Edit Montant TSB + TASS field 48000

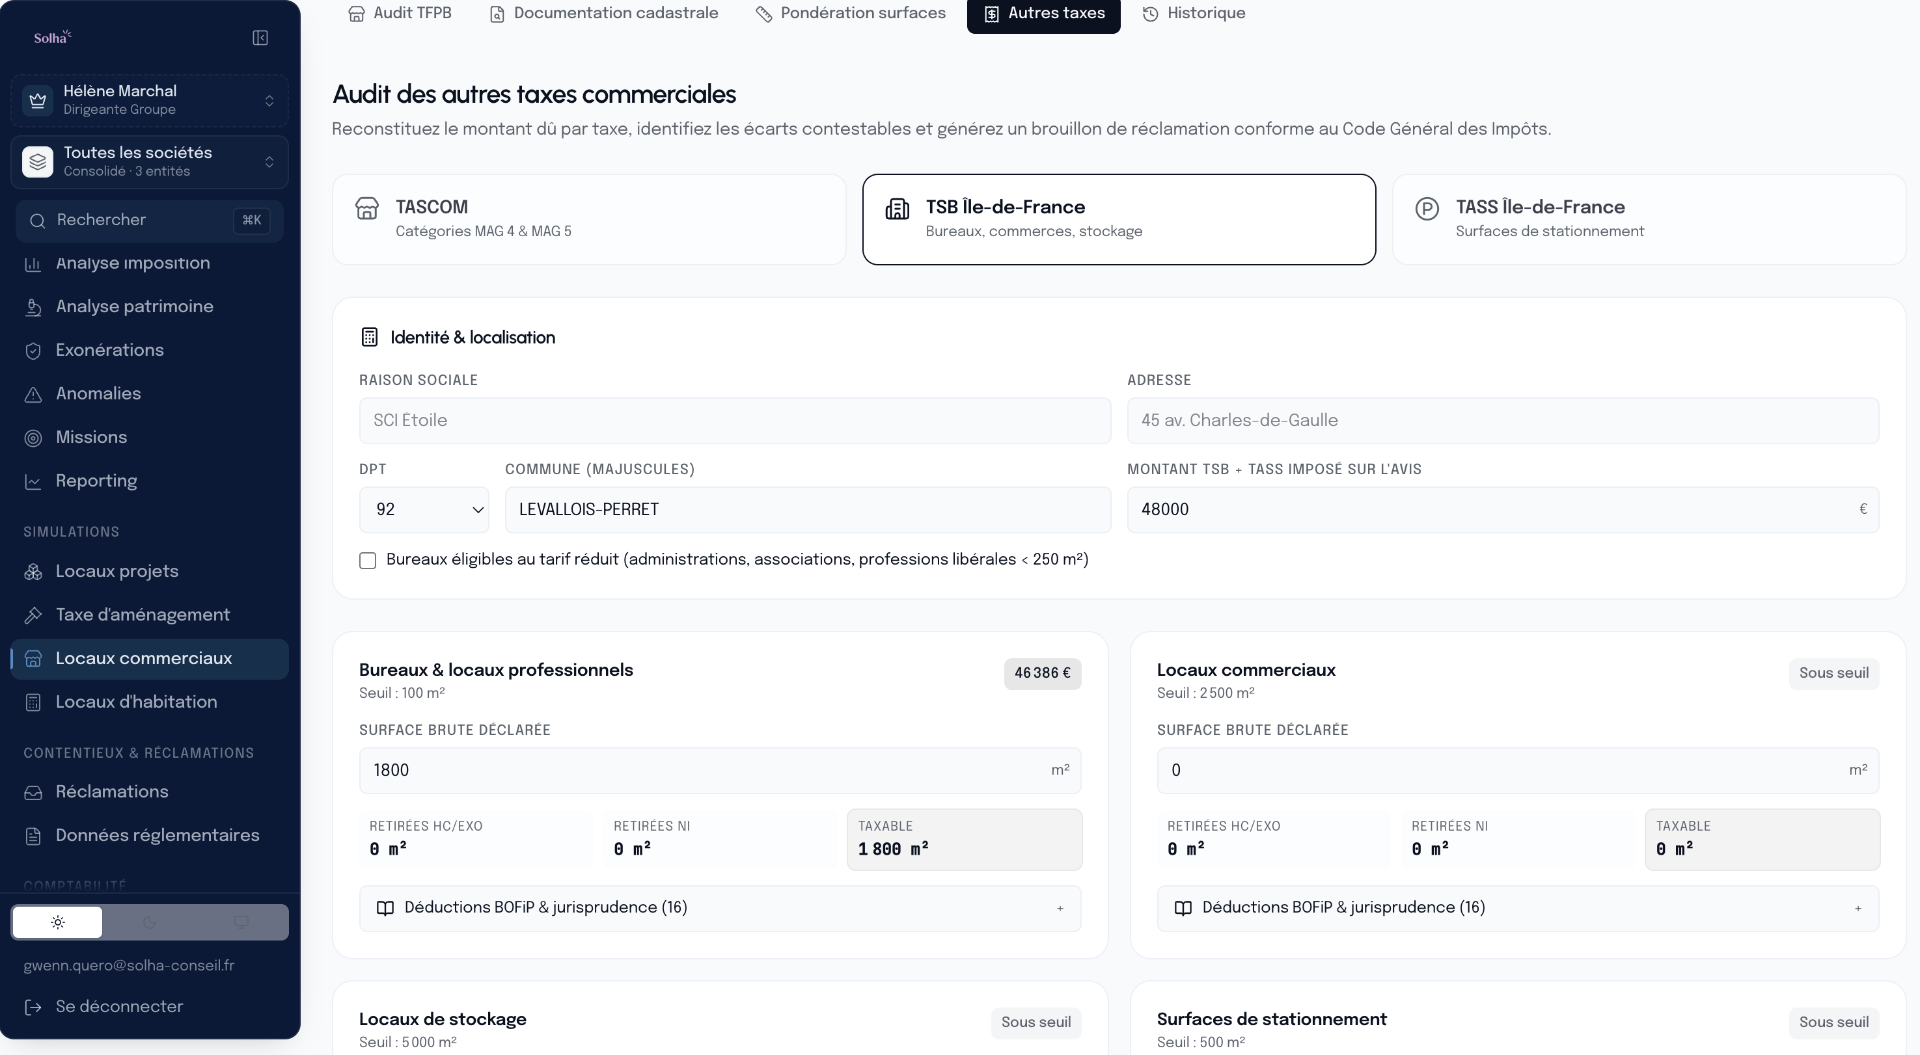[1503, 510]
